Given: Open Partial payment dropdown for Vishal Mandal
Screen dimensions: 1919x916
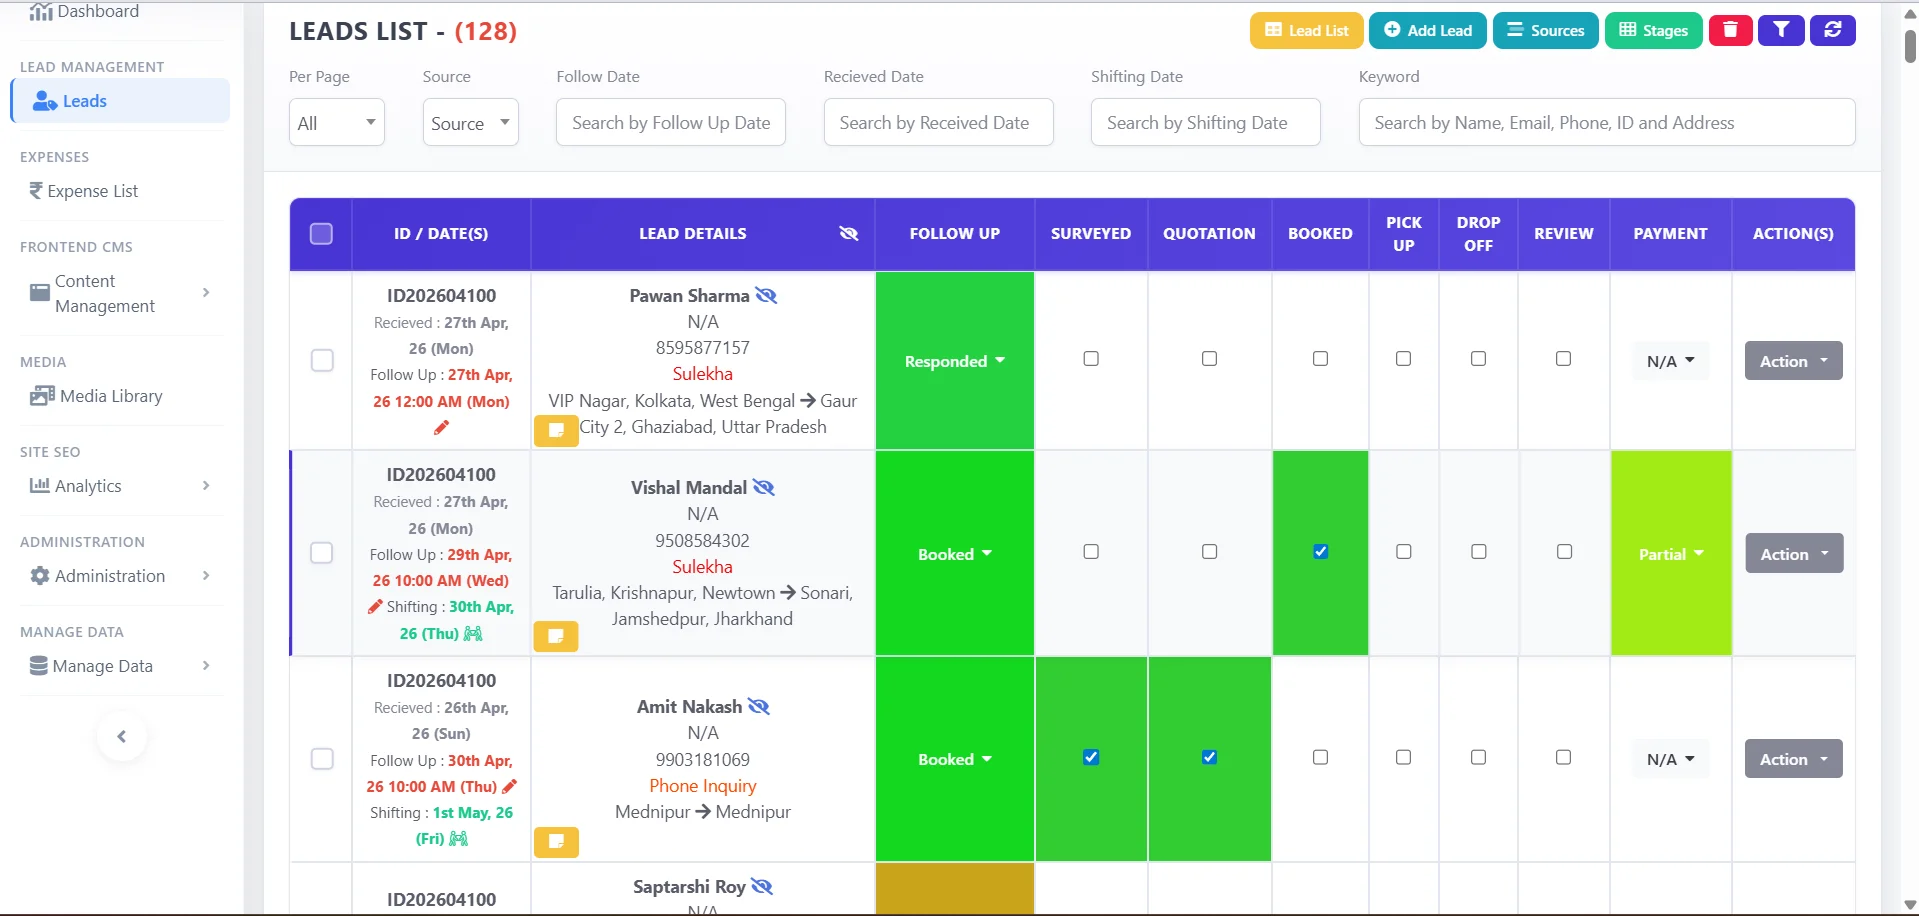Looking at the screenshot, I should (1671, 554).
